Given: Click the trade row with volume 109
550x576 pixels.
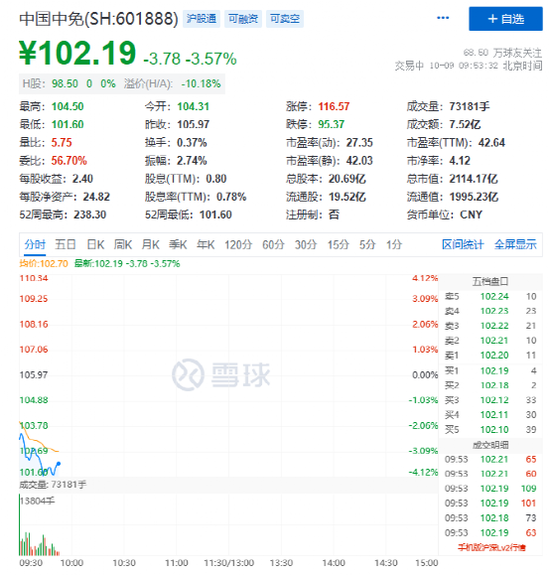Looking at the screenshot, I should pos(490,488).
